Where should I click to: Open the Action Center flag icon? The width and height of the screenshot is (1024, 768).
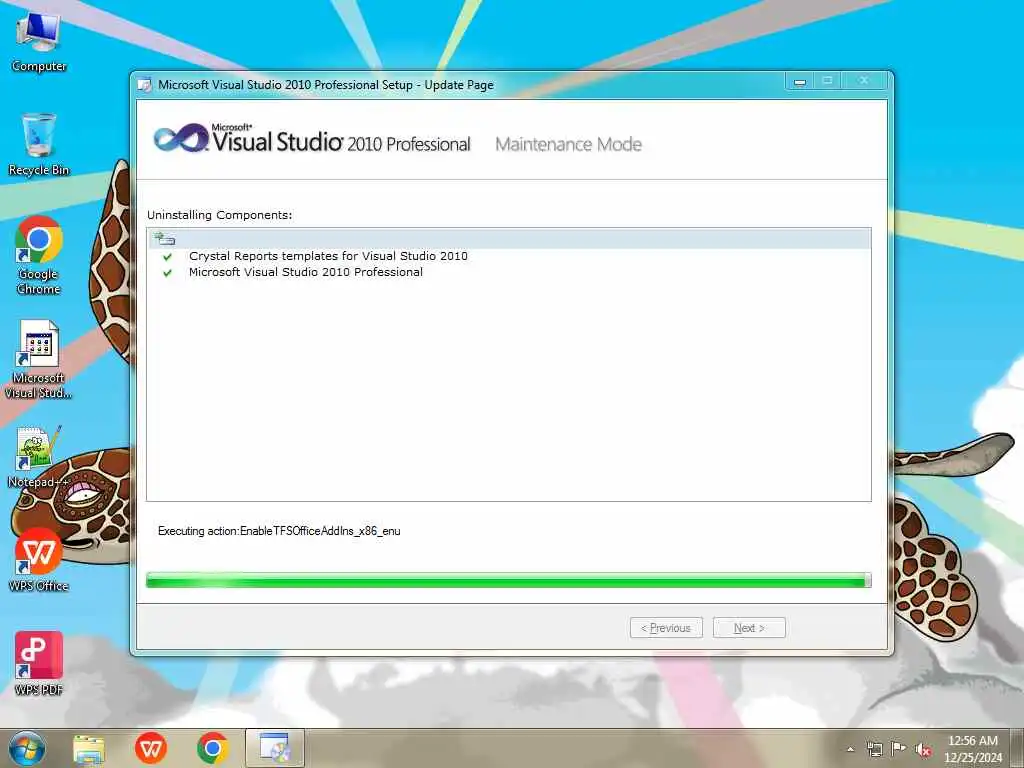pyautogui.click(x=899, y=749)
